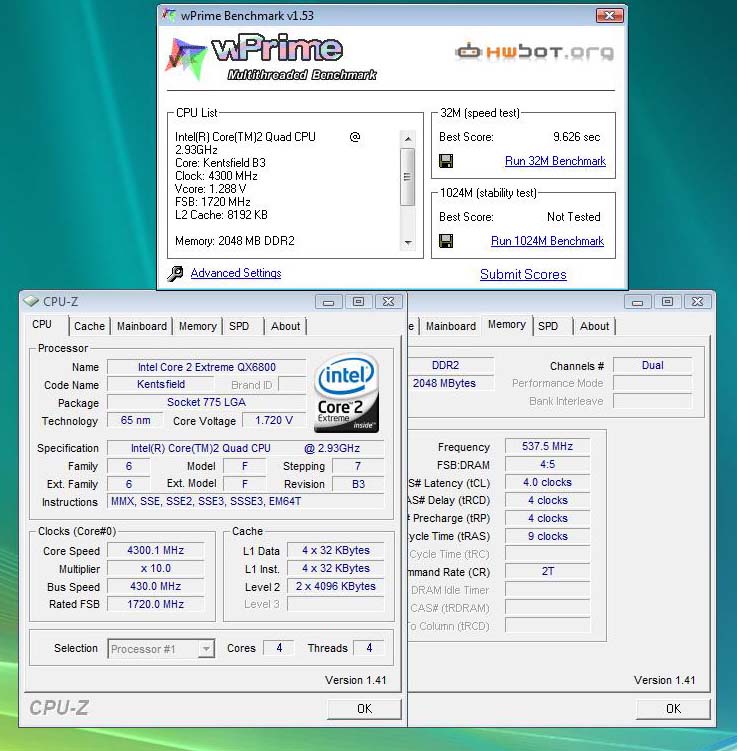This screenshot has width=737, height=751.
Task: Open the Advanced Settings link
Action: (236, 273)
